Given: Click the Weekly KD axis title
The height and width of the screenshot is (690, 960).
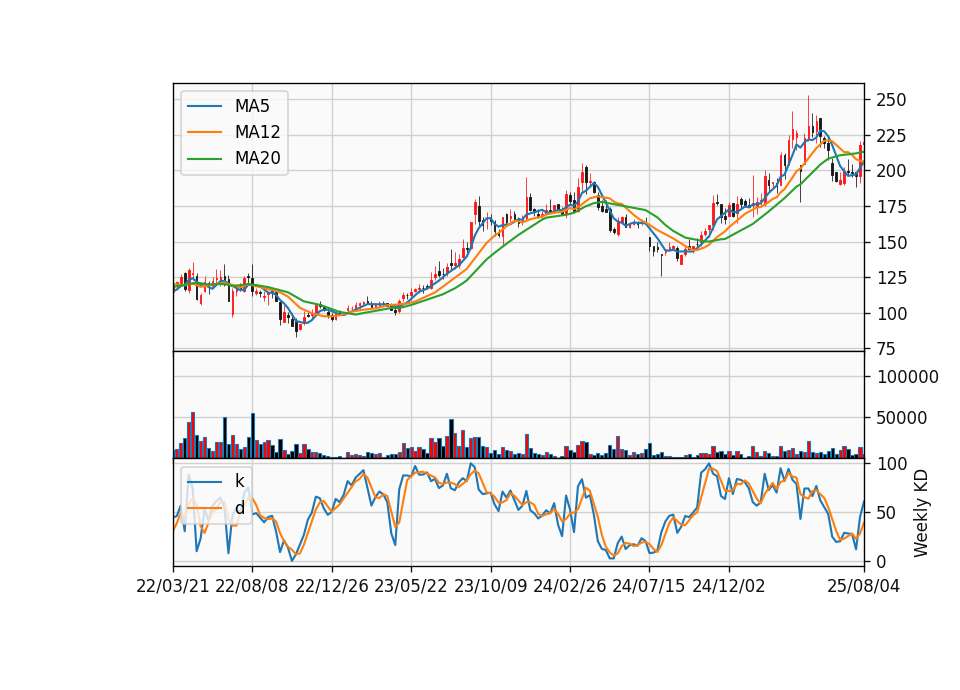Looking at the screenshot, I should tap(920, 513).
